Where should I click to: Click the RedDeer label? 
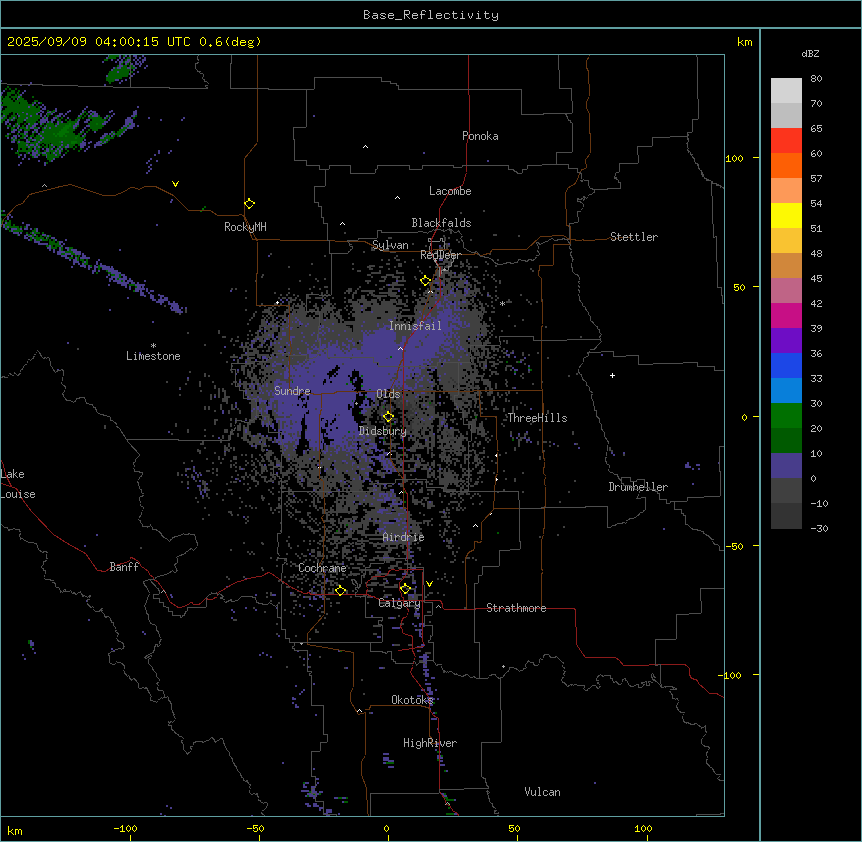coord(440,255)
